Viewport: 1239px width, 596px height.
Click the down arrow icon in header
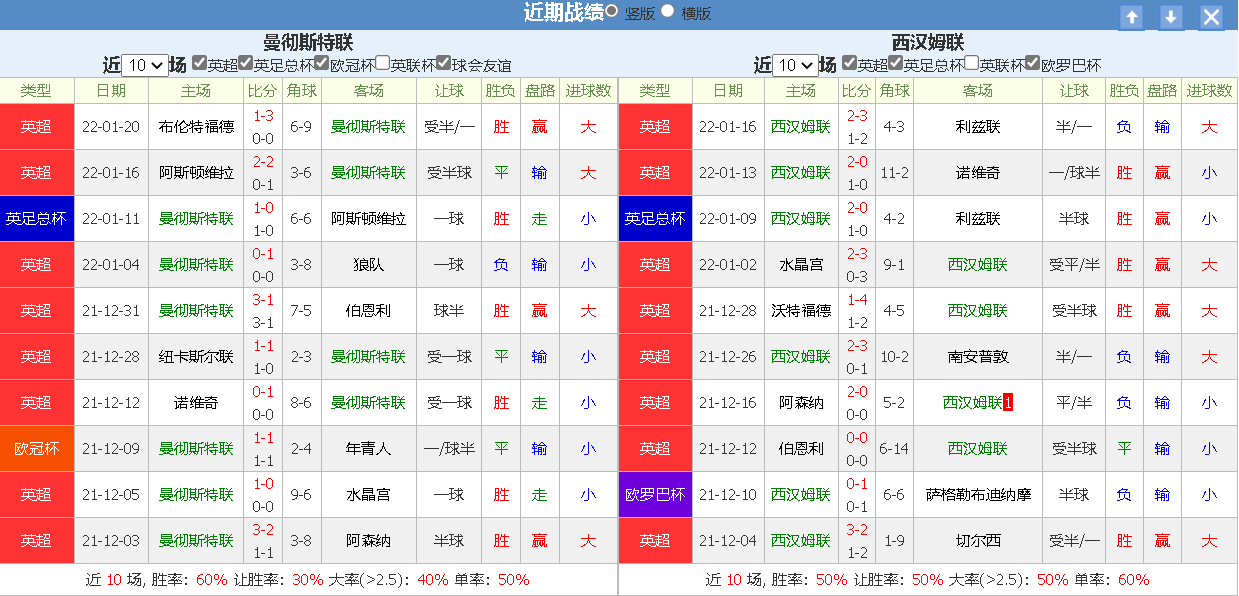tap(1171, 17)
